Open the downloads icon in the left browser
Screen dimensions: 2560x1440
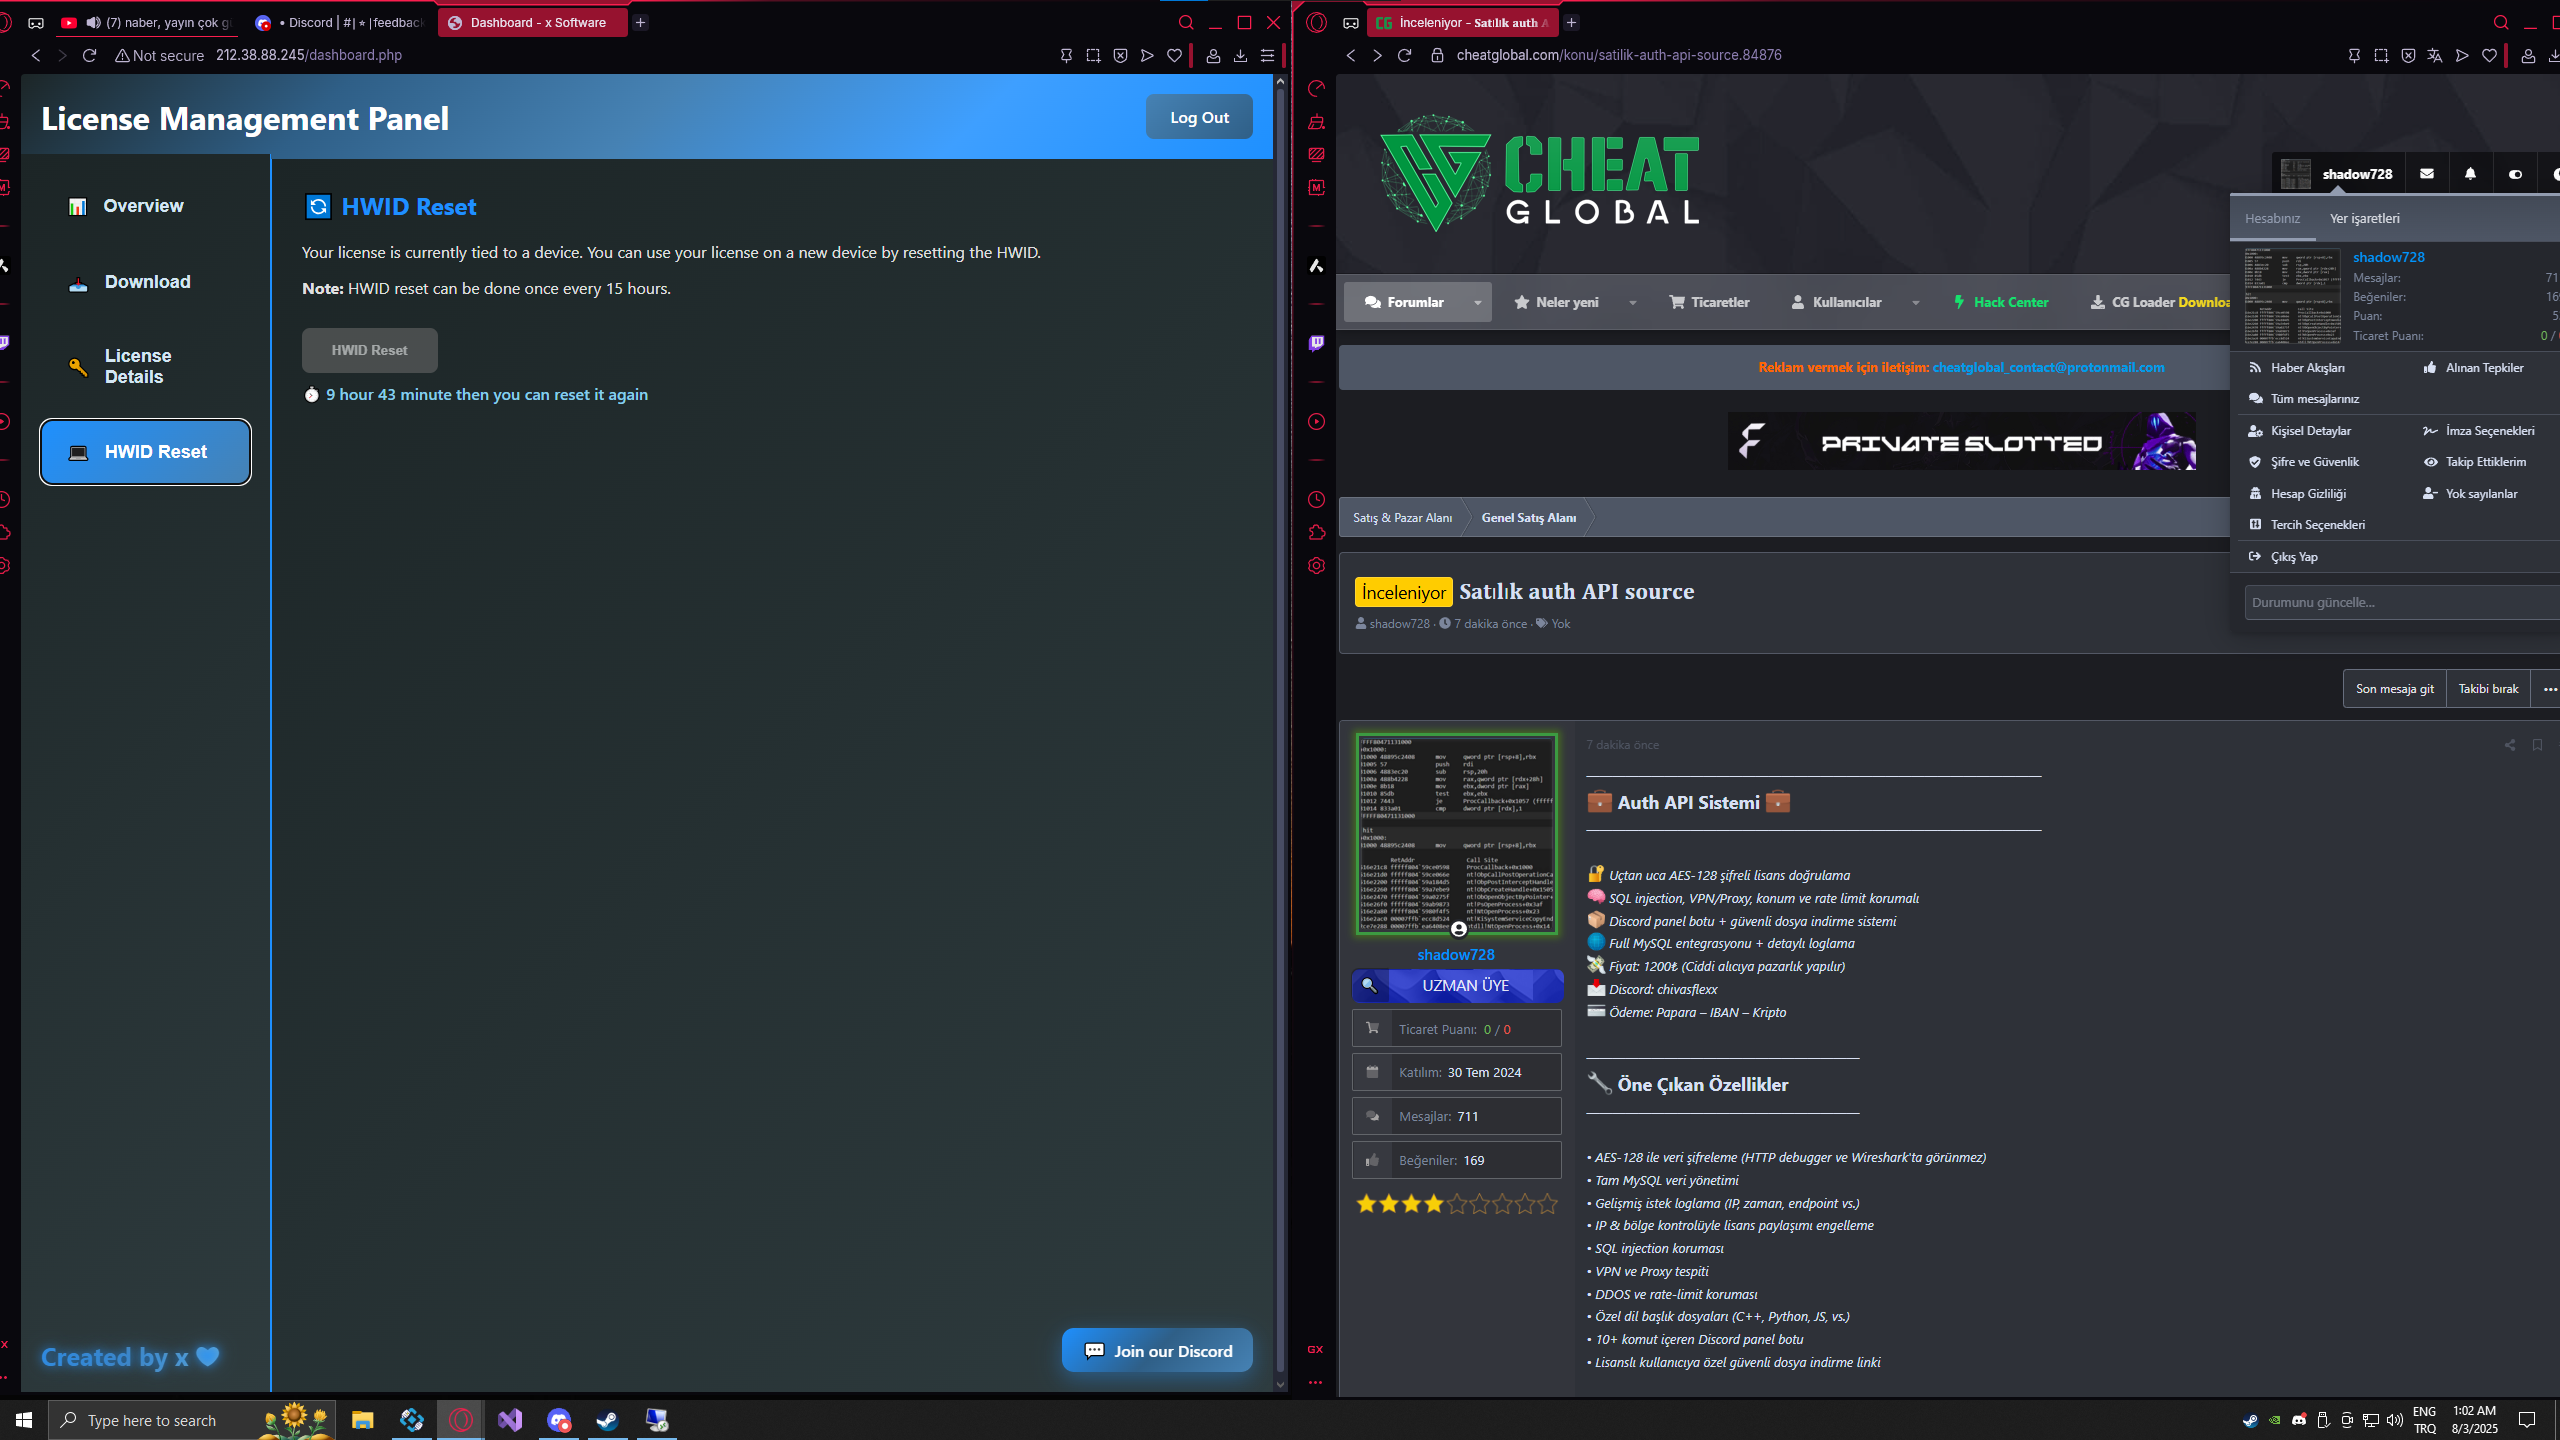point(1240,56)
